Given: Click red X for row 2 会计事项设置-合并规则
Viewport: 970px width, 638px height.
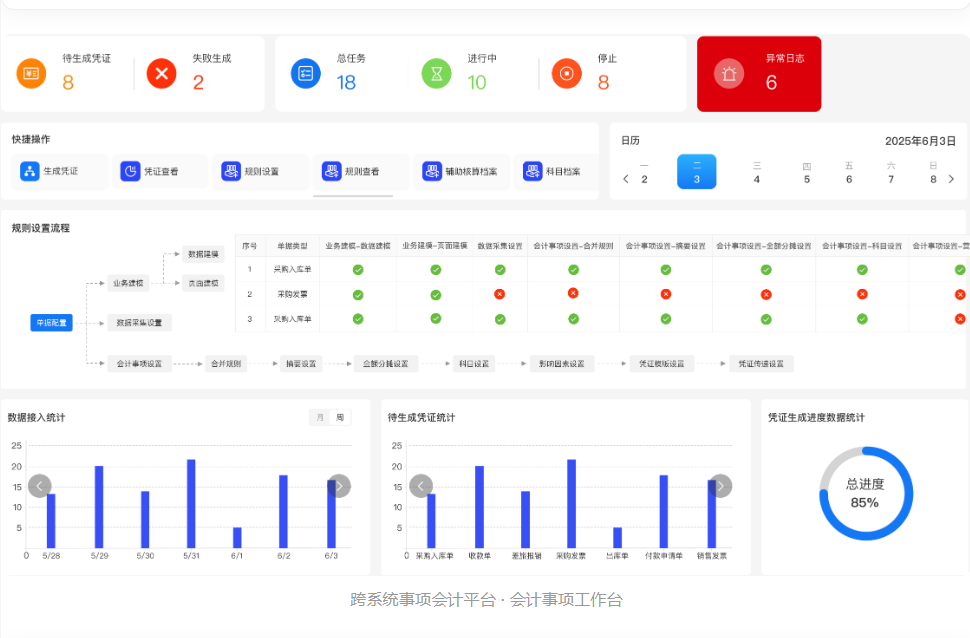Looking at the screenshot, I should coord(573,293).
